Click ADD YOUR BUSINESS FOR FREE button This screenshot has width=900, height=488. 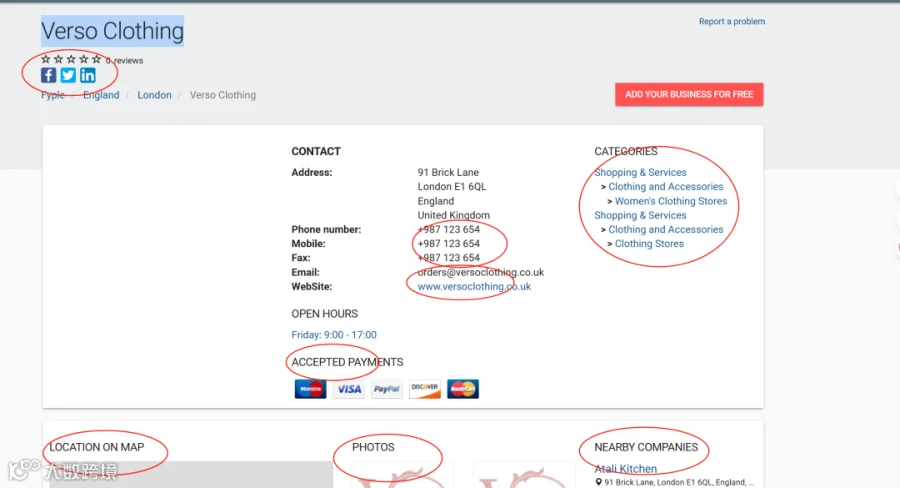pyautogui.click(x=689, y=94)
